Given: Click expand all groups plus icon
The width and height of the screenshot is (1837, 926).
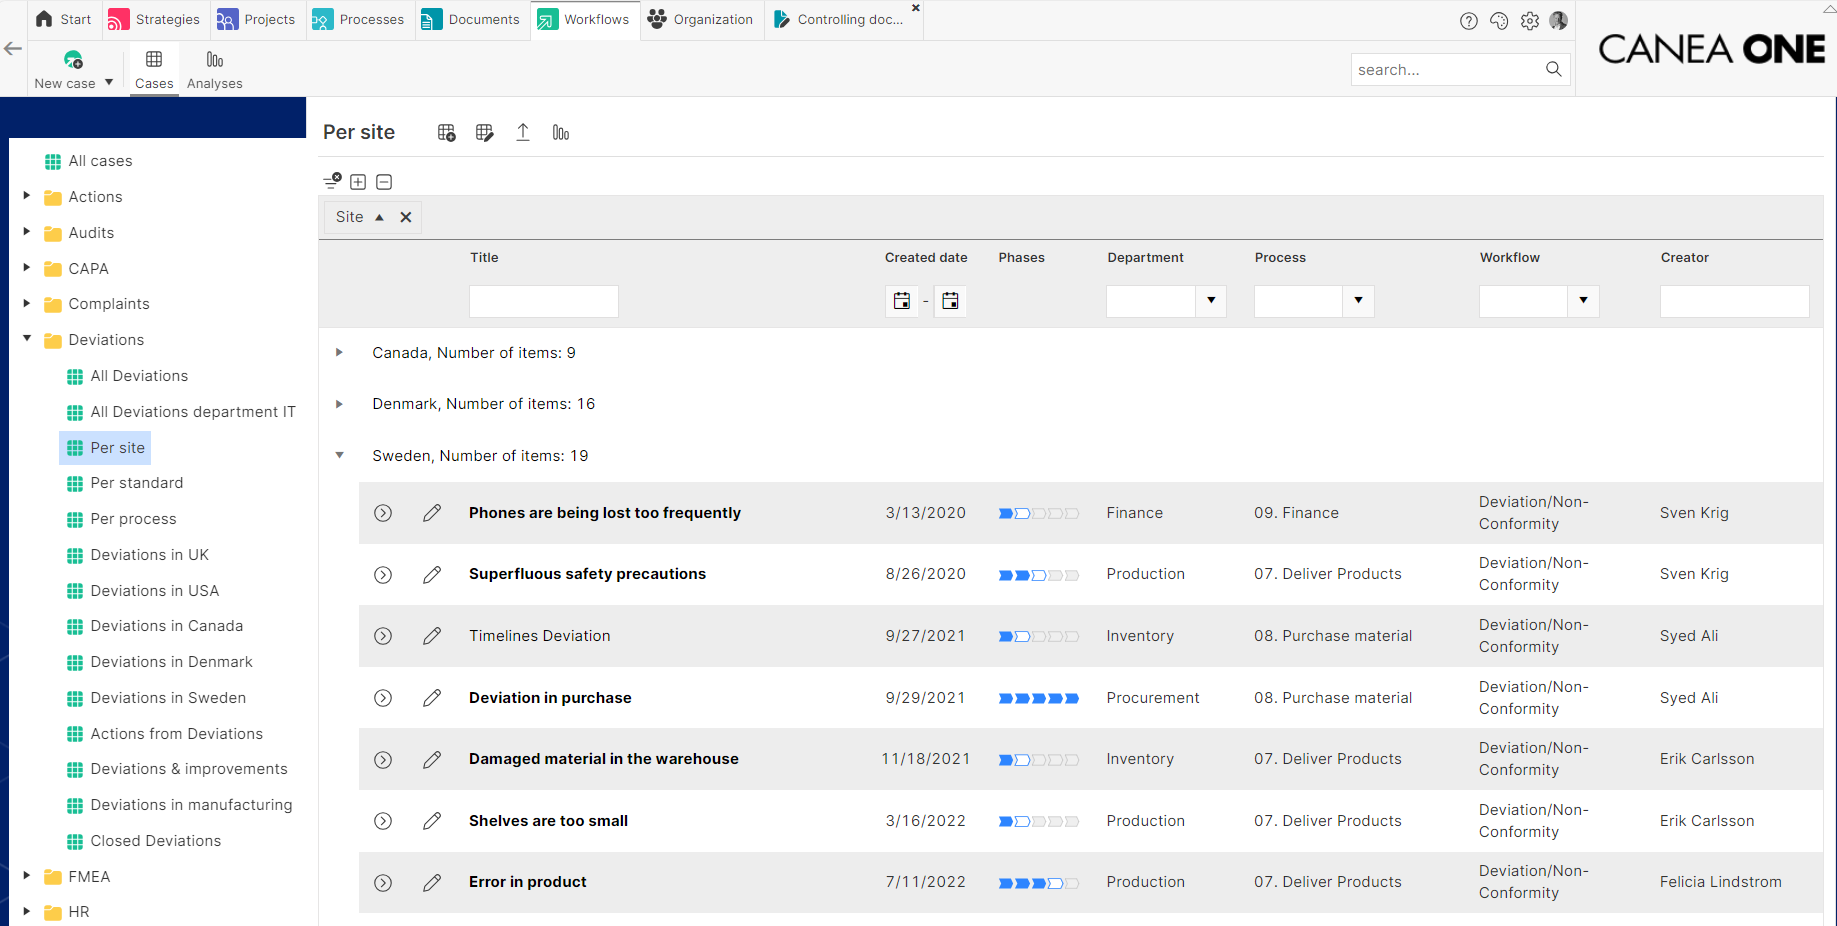Looking at the screenshot, I should pos(358,182).
